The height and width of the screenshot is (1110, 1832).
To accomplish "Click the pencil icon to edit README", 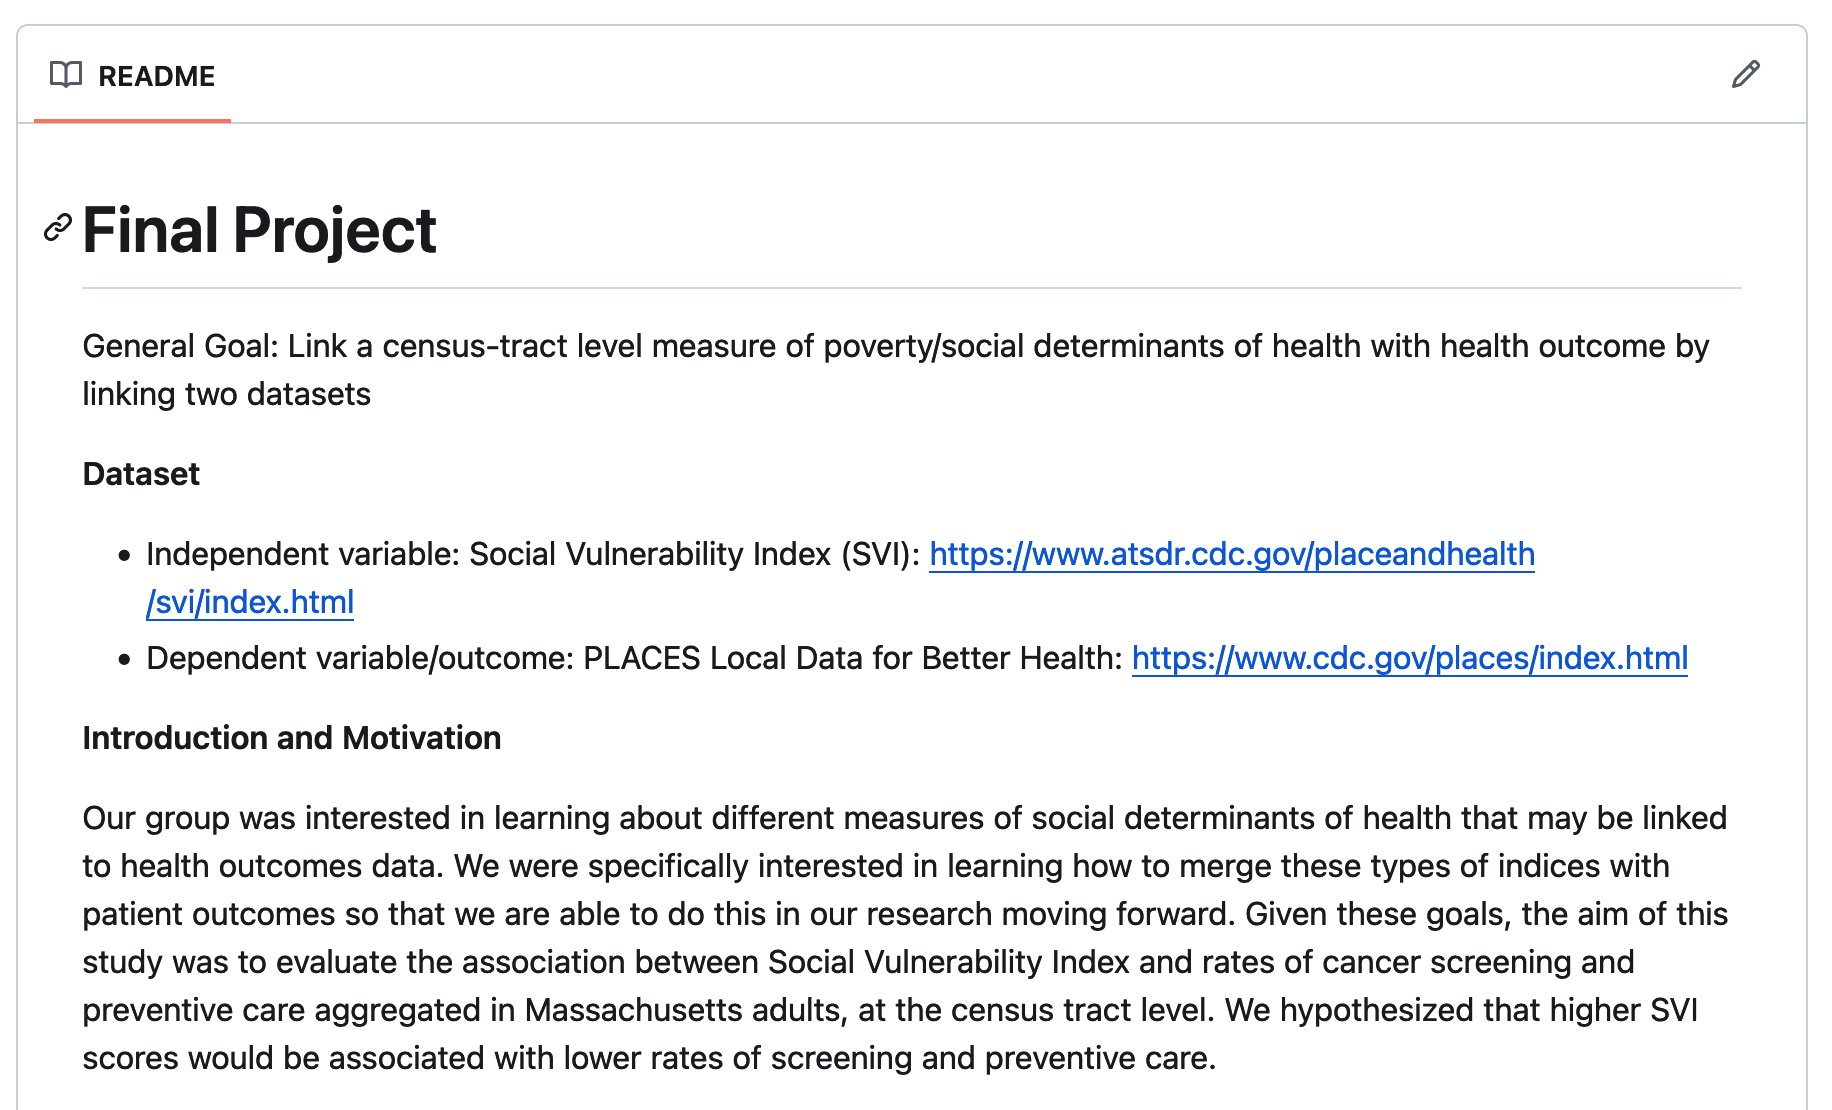I will coord(1745,75).
